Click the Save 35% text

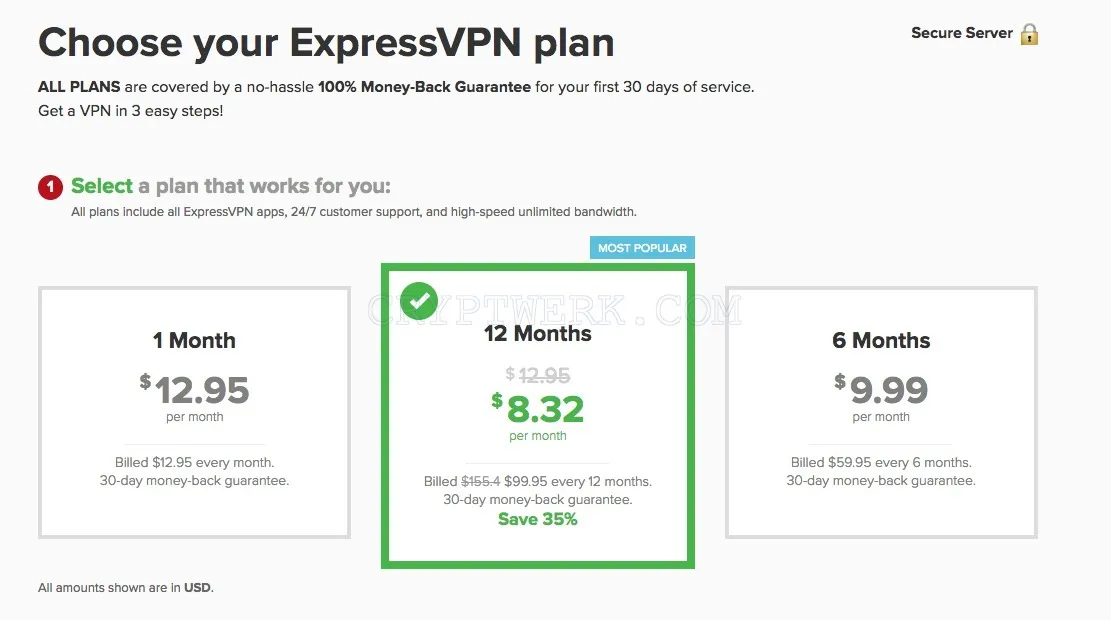click(538, 519)
